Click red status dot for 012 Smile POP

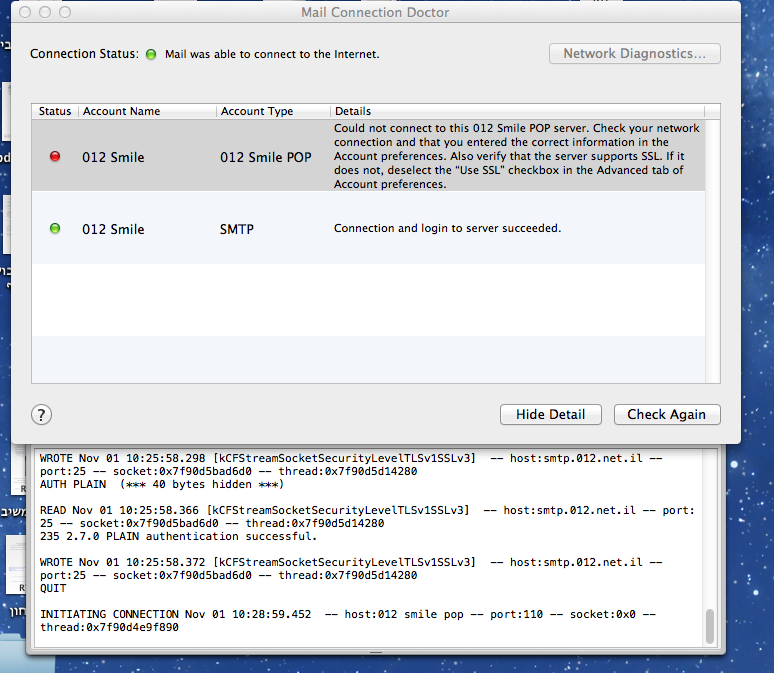coord(55,157)
